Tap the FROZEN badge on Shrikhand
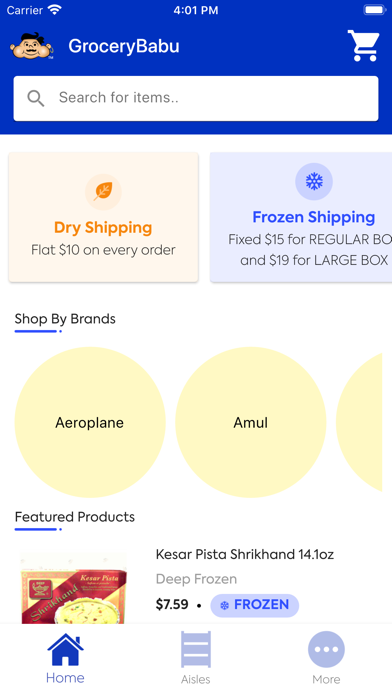Viewport: 392px width, 696px height. pyautogui.click(x=255, y=605)
